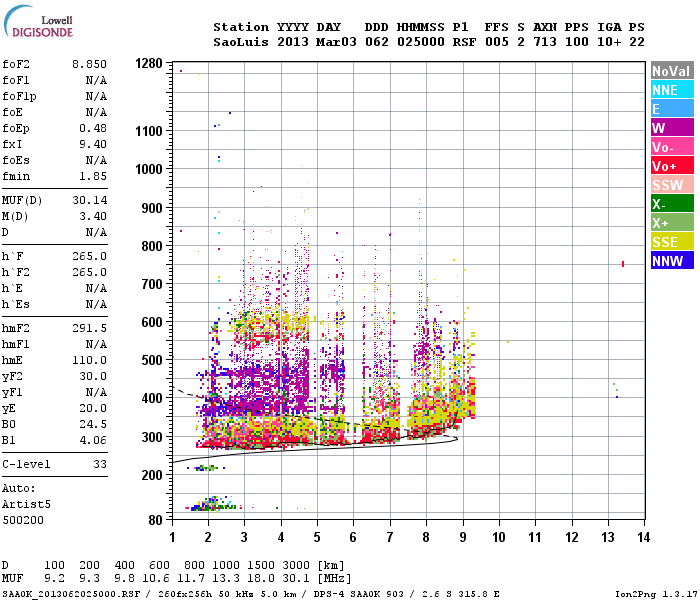Click the 300 km y-axis label
This screenshot has width=700, height=600.
[152, 437]
